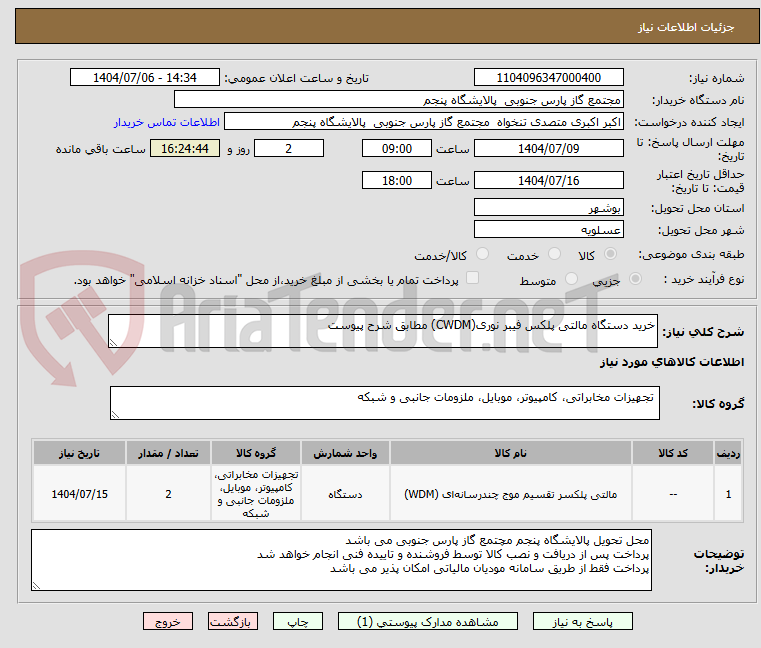This screenshot has width=761, height=648.
Task: Open 'اطلاعات تماس خریدار' link
Action: click(167, 122)
